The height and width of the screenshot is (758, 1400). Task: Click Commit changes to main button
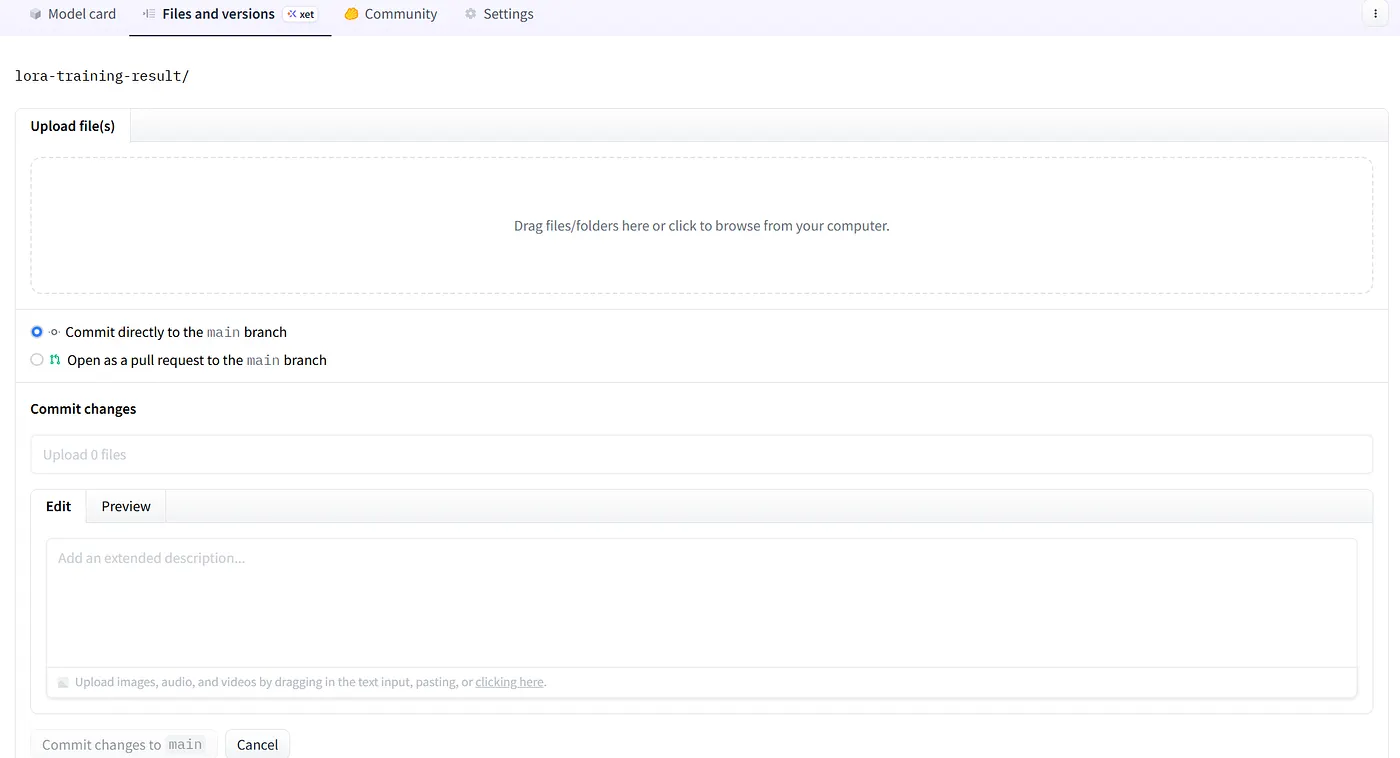[x=123, y=744]
